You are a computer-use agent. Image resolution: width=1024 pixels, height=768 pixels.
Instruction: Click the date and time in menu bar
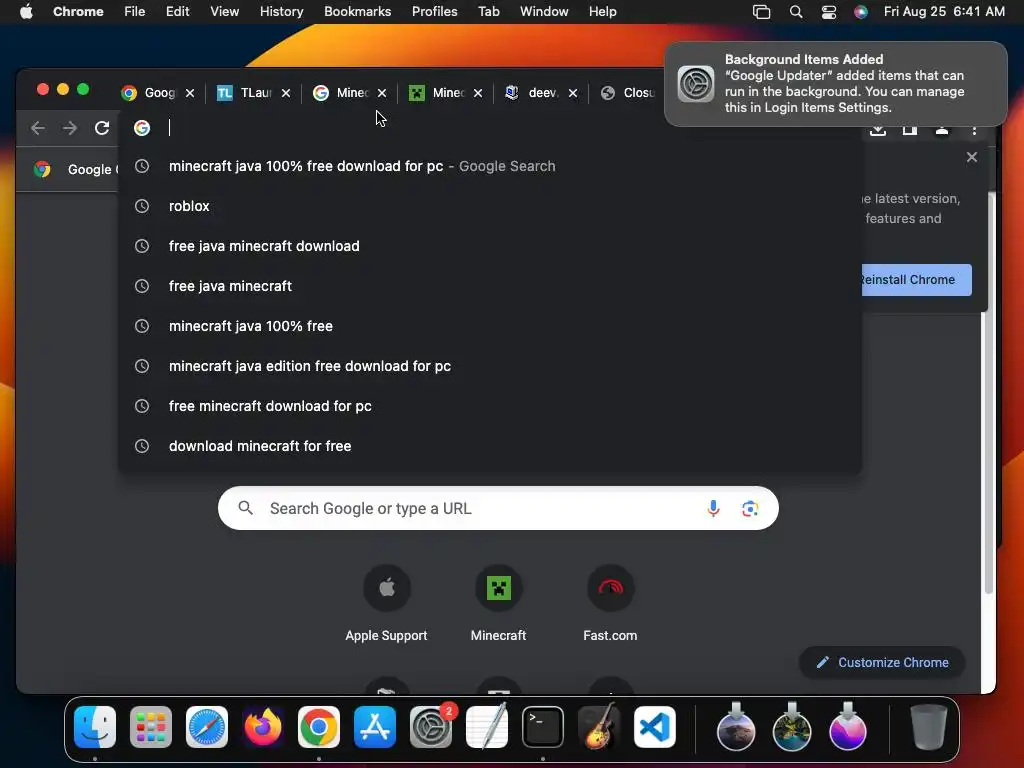click(x=944, y=12)
